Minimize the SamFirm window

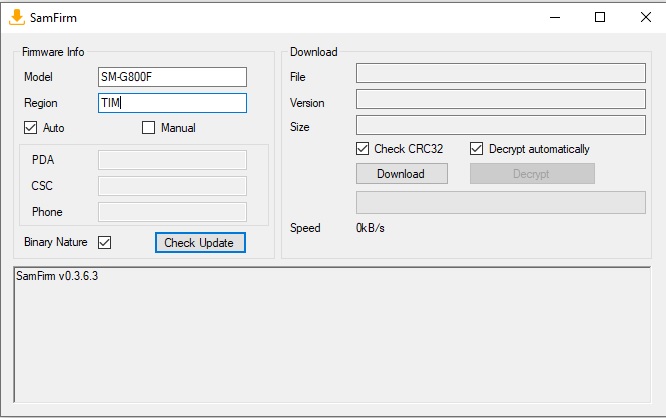click(x=555, y=17)
